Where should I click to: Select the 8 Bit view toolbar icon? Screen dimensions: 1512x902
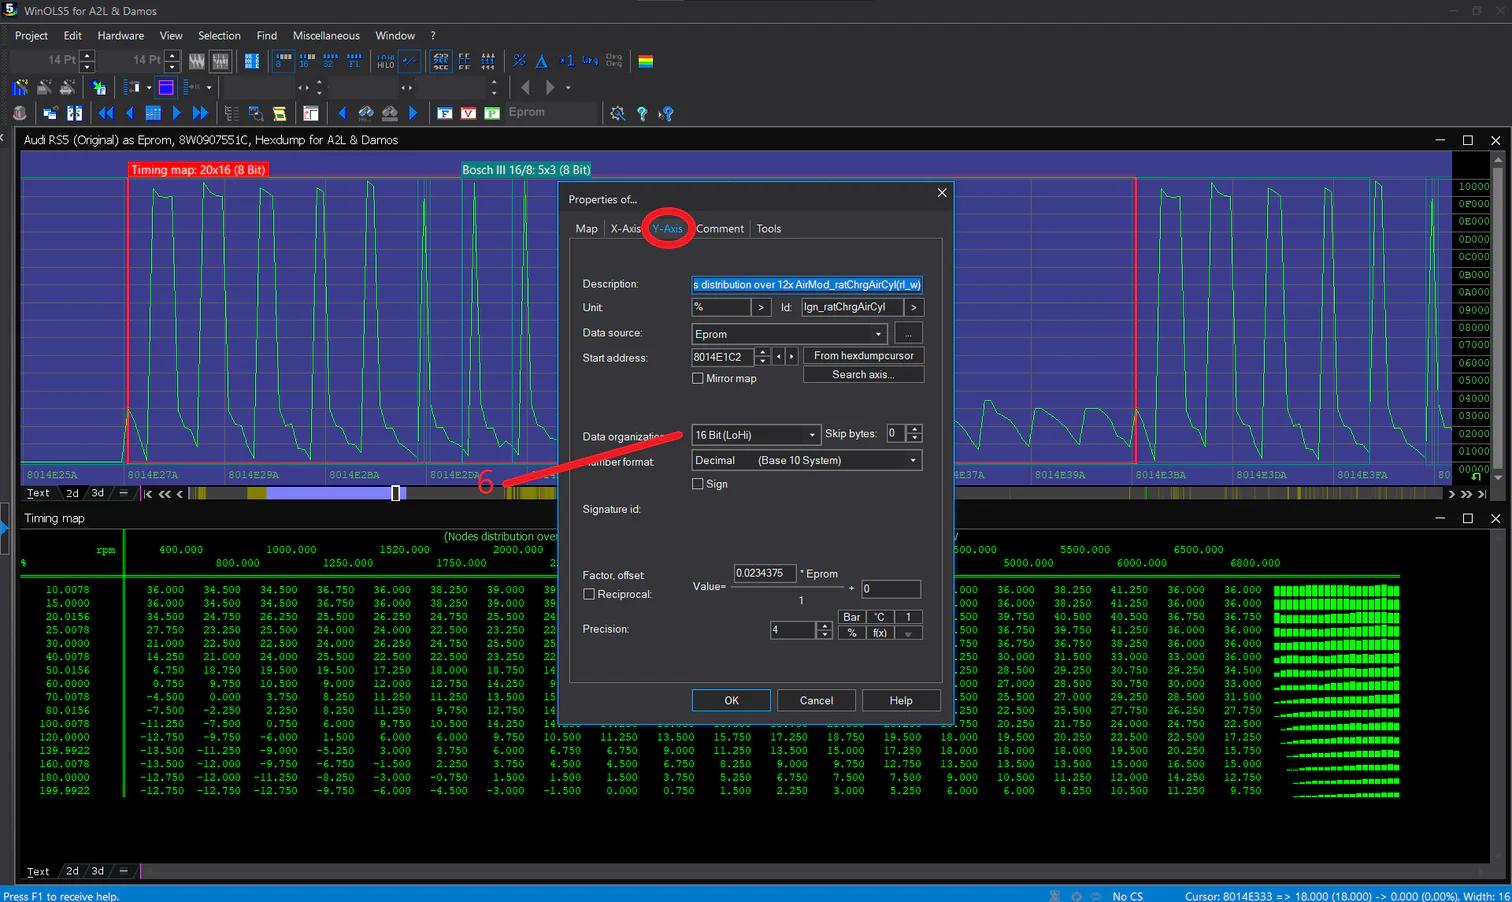point(284,61)
